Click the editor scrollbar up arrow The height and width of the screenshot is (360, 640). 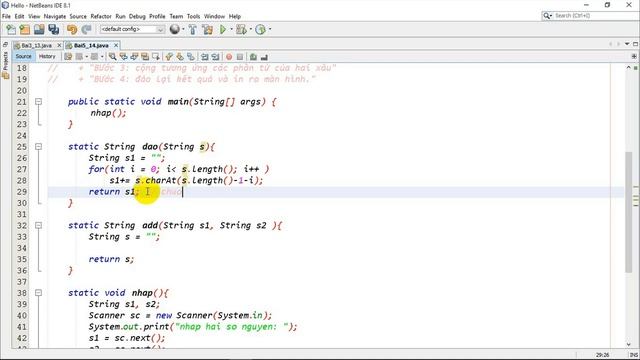[629, 67]
